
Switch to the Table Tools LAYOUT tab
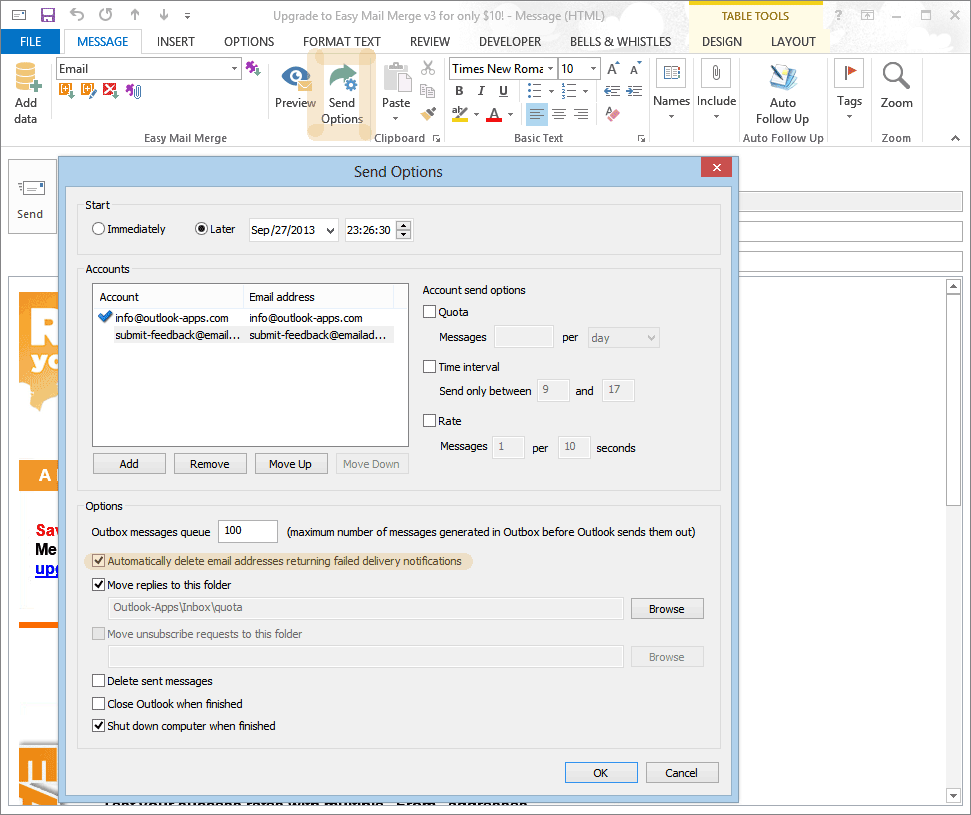click(793, 41)
